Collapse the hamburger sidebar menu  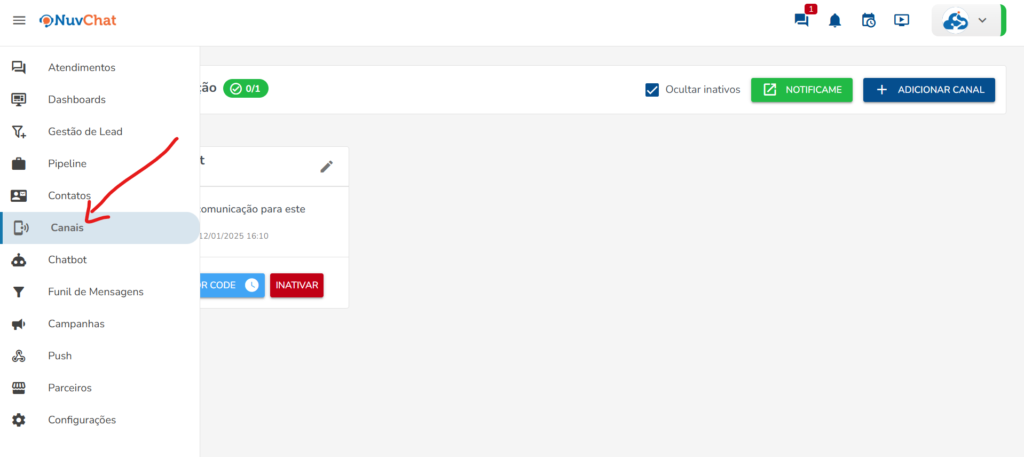19,20
